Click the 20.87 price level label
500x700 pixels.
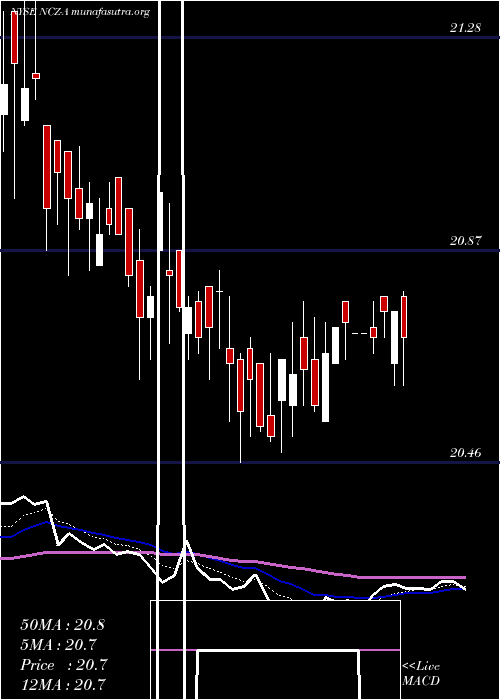pyautogui.click(x=465, y=241)
